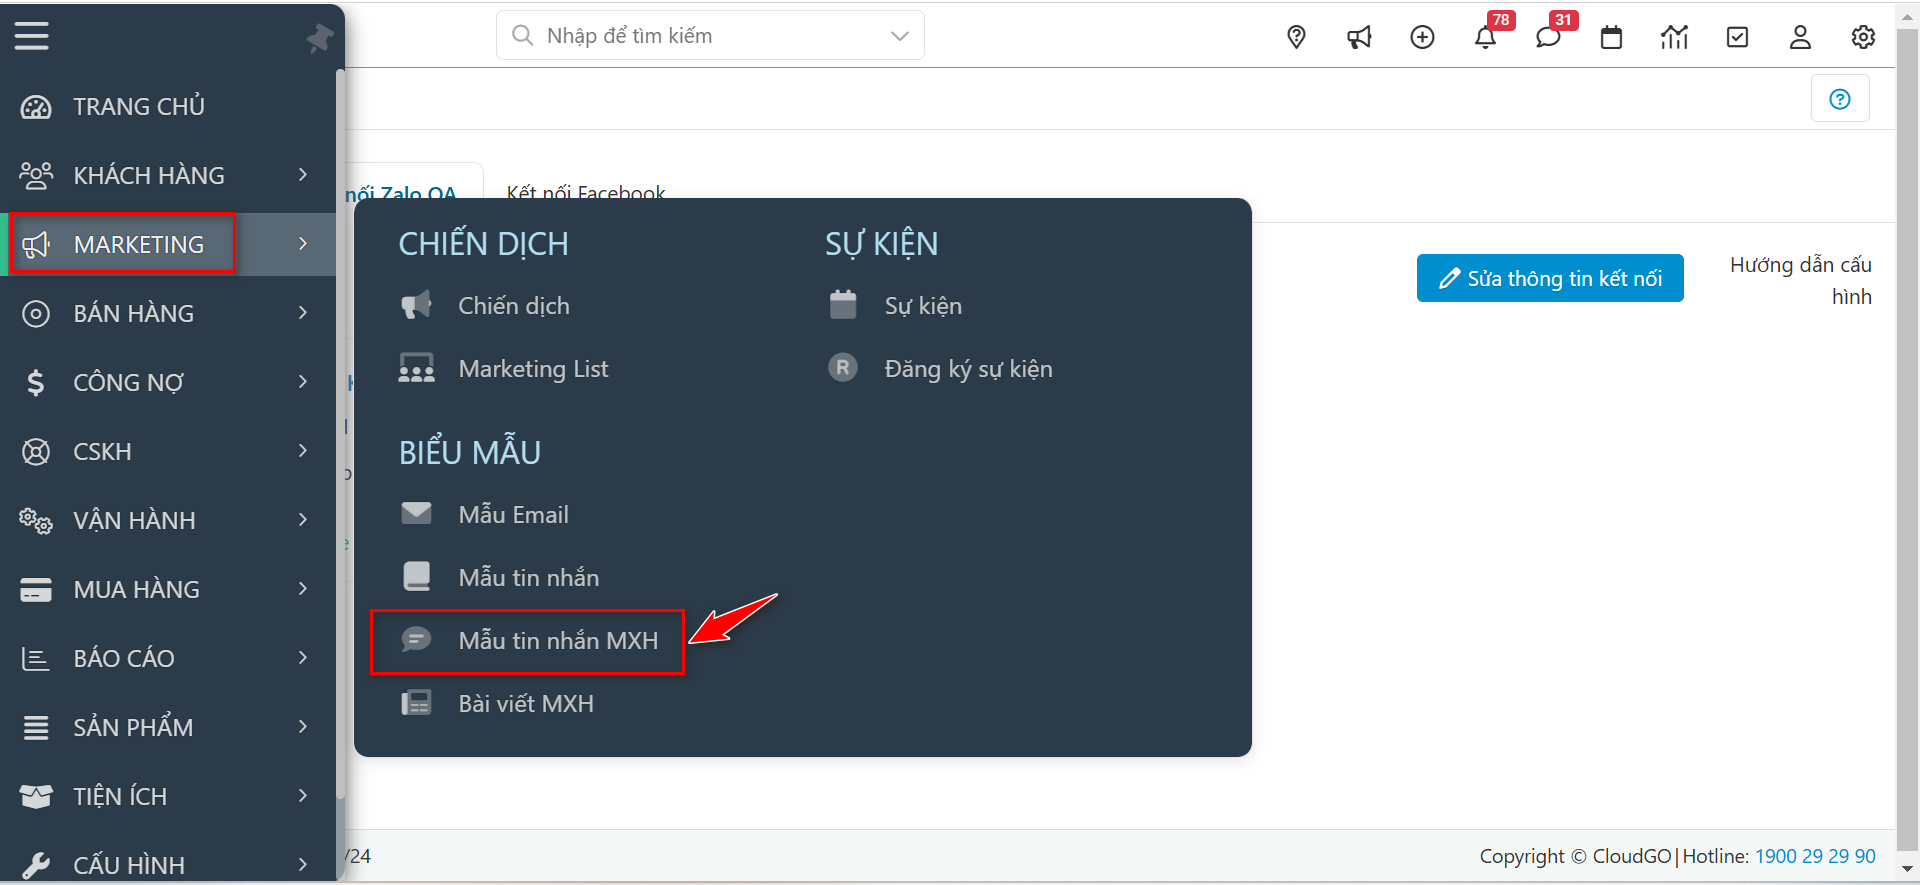Image resolution: width=1920 pixels, height=885 pixels.
Task: Call hotline link 1900 29 29 90
Action: coord(1815,856)
